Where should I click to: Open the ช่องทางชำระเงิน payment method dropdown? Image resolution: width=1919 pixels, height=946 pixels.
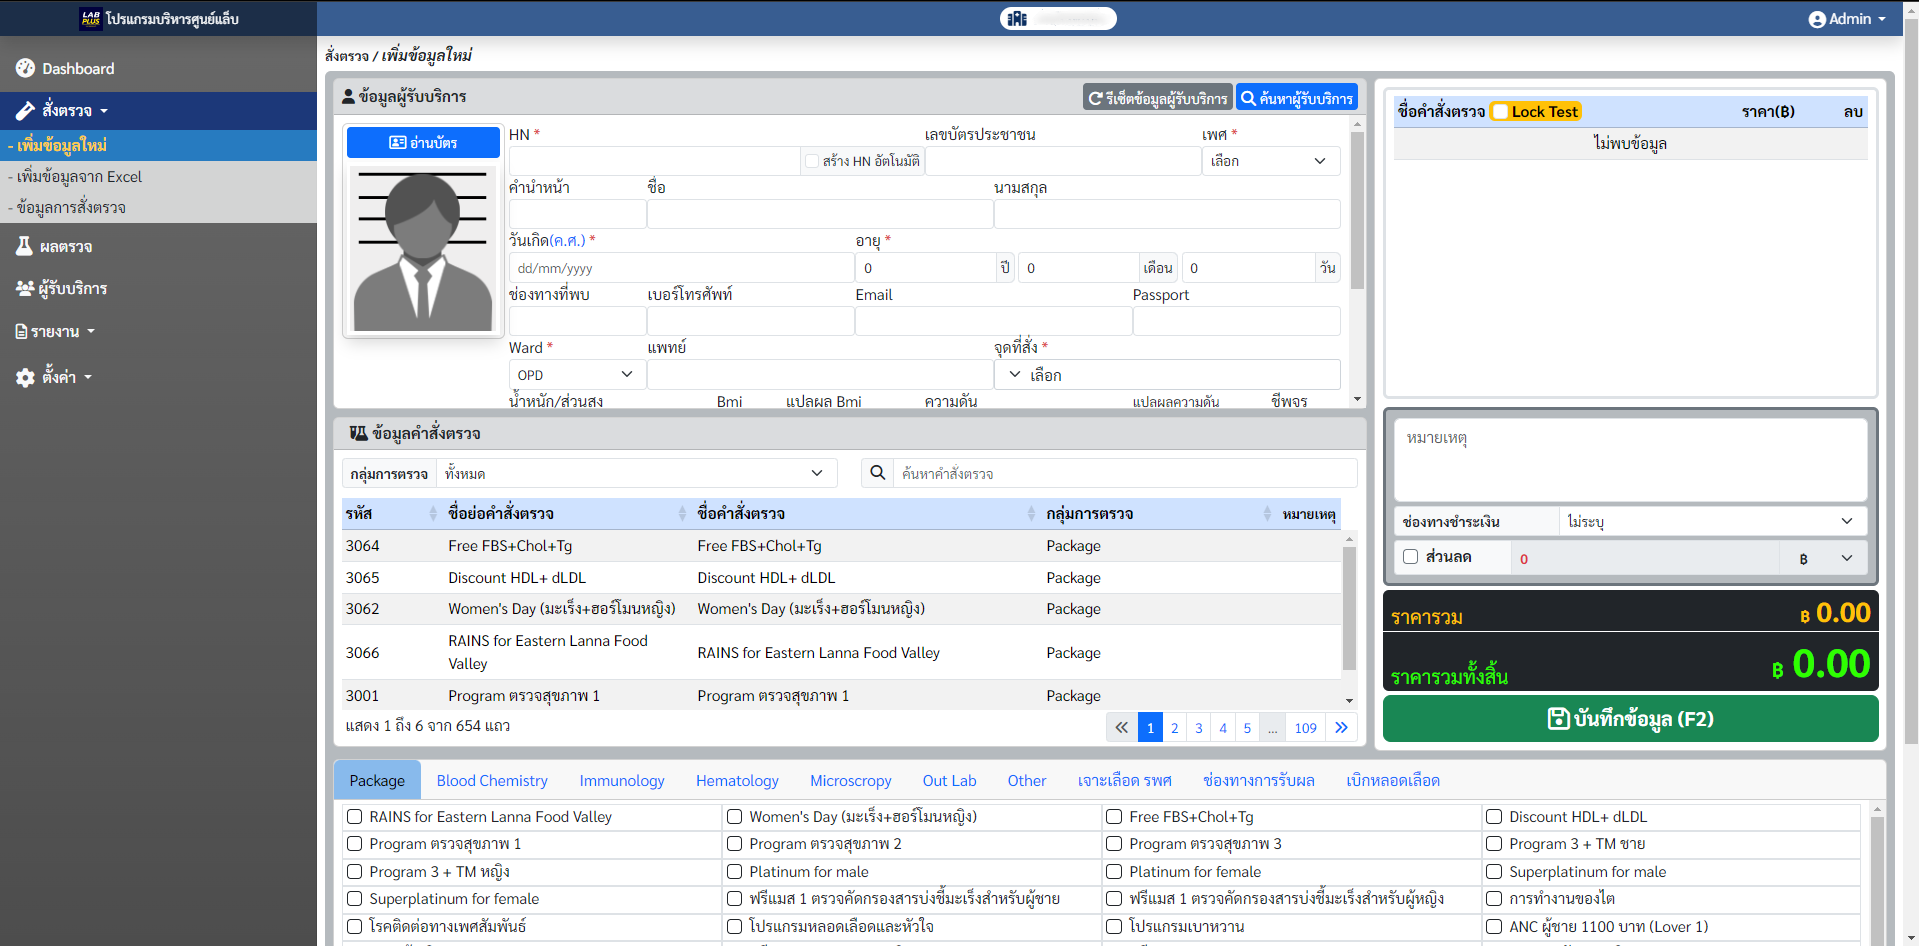pyautogui.click(x=1711, y=521)
